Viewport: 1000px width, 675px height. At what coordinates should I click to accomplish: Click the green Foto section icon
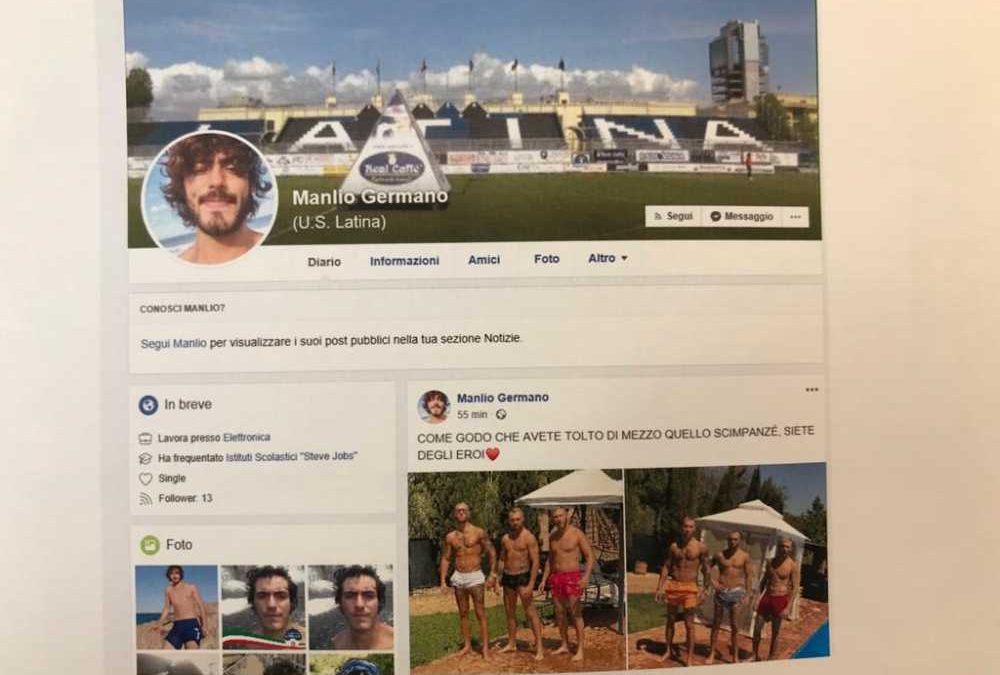pyautogui.click(x=150, y=545)
